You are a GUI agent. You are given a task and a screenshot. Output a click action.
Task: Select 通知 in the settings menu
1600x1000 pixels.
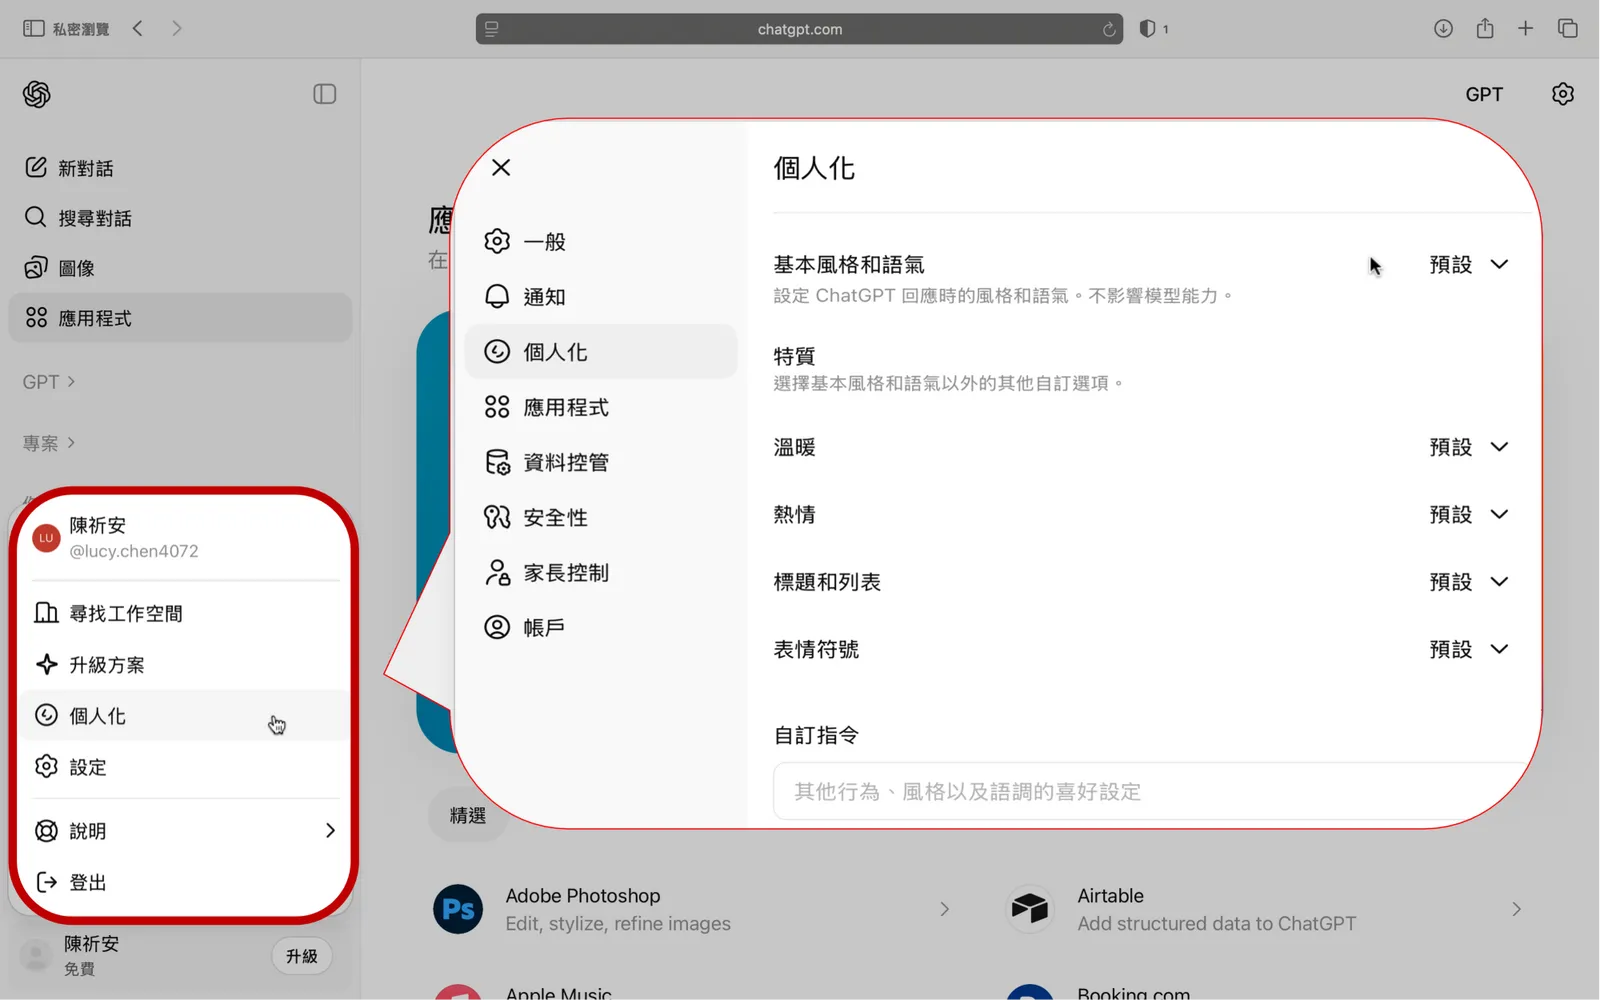tap(544, 296)
